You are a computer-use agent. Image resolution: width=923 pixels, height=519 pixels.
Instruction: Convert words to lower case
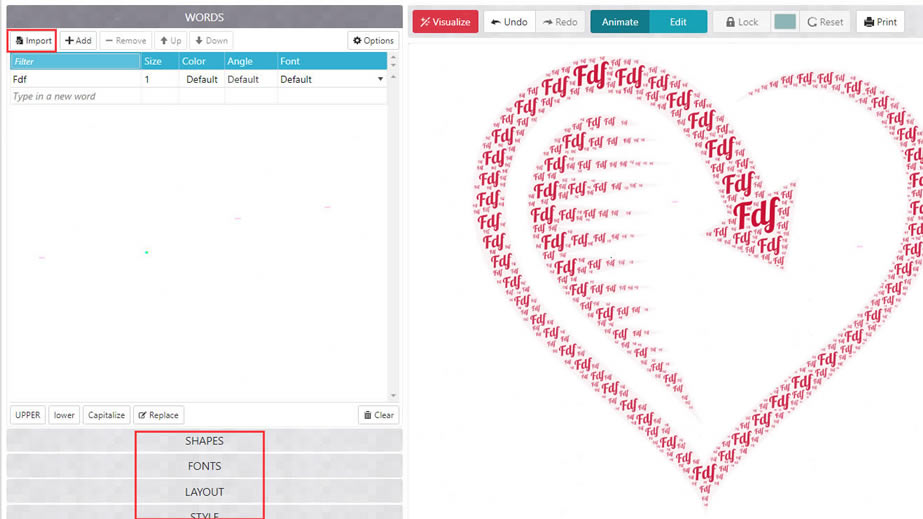[64, 415]
